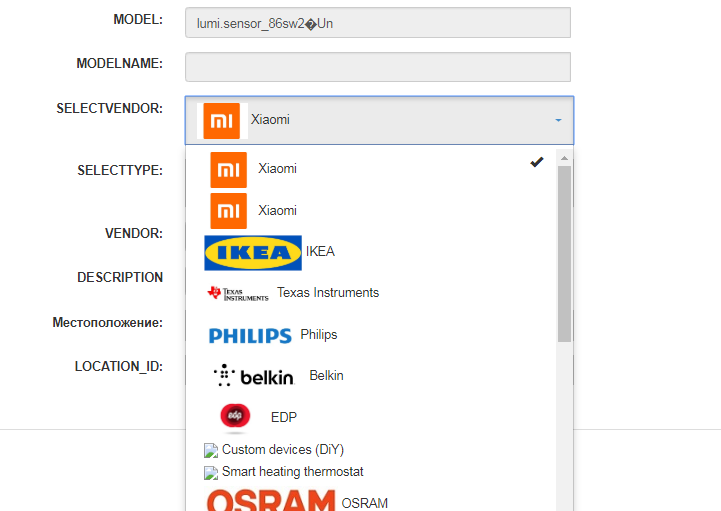Click the broken image icon beside Custom devices
721x511 pixels.
pos(211,450)
